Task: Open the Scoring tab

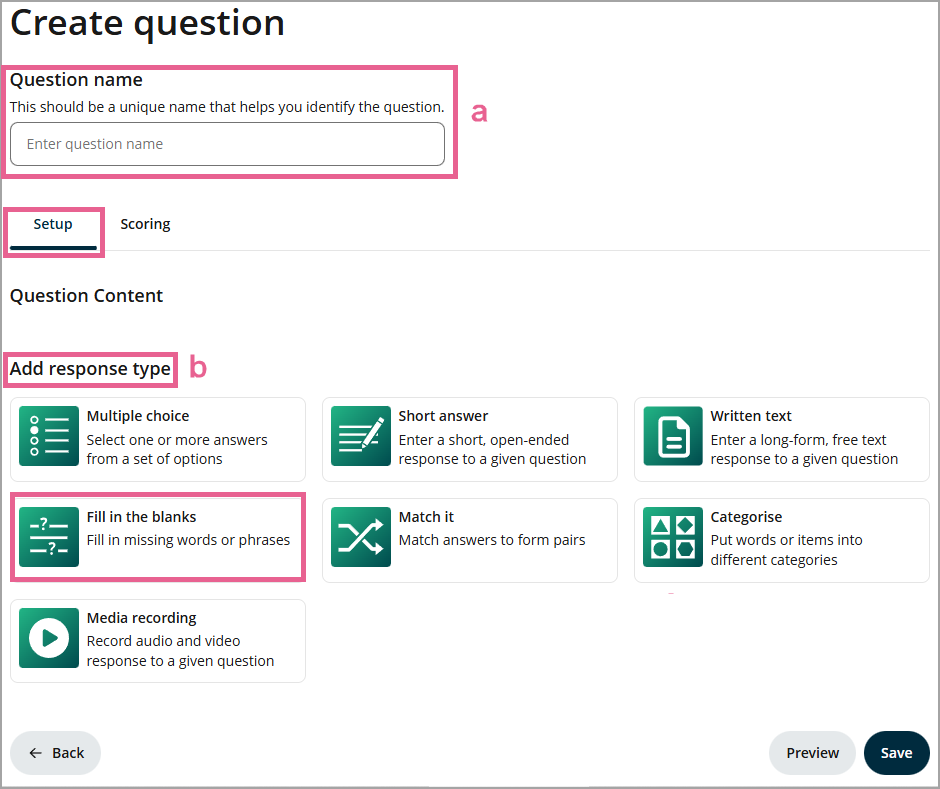Action: [145, 224]
